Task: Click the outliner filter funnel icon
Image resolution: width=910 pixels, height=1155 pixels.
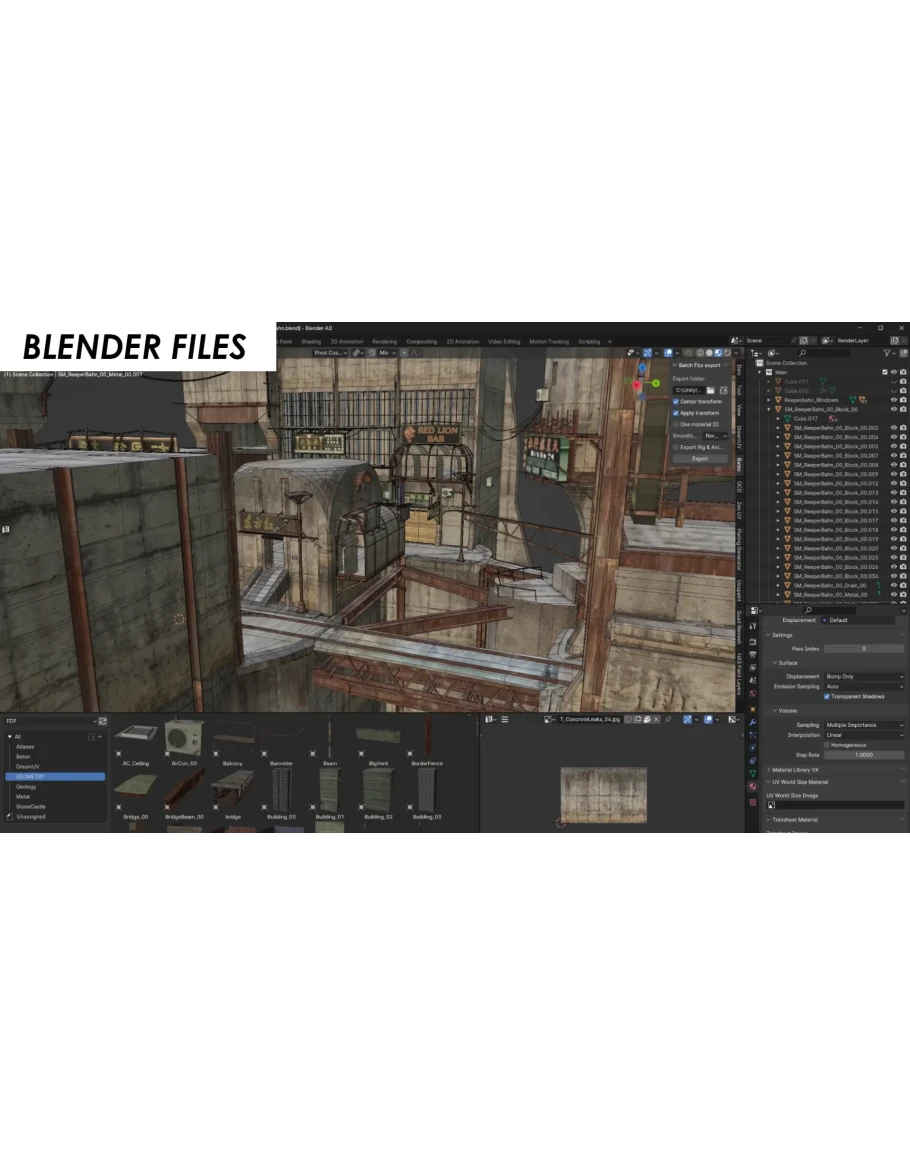Action: pos(888,353)
